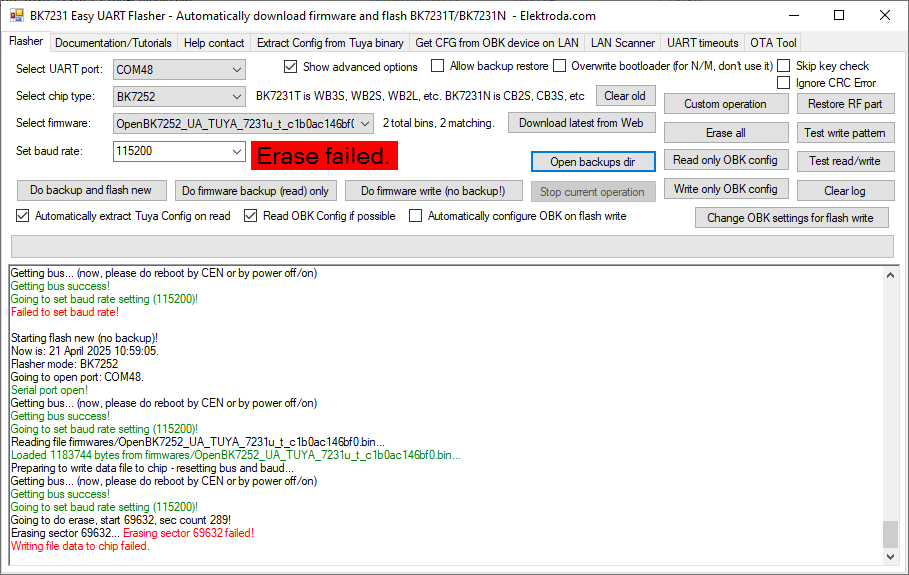
Task: Click log line 'Erasing sector 69632 failed!'
Action: 188,533
